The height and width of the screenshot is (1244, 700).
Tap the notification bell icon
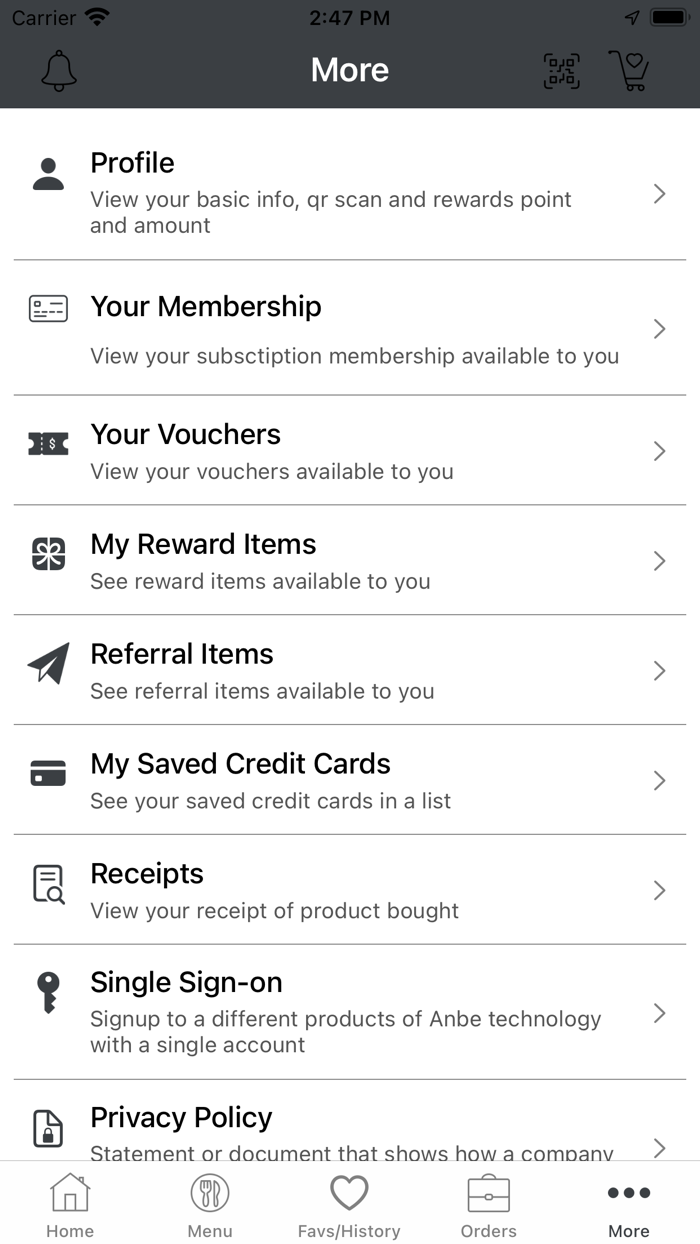[x=59, y=71]
